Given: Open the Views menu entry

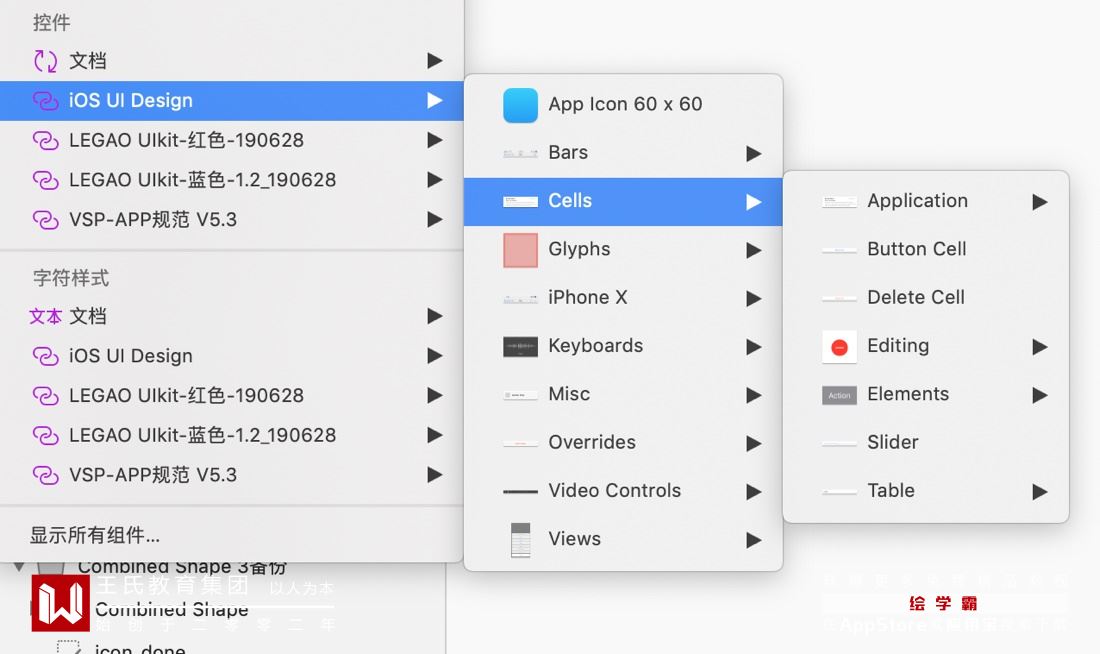Looking at the screenshot, I should pyautogui.click(x=623, y=540).
